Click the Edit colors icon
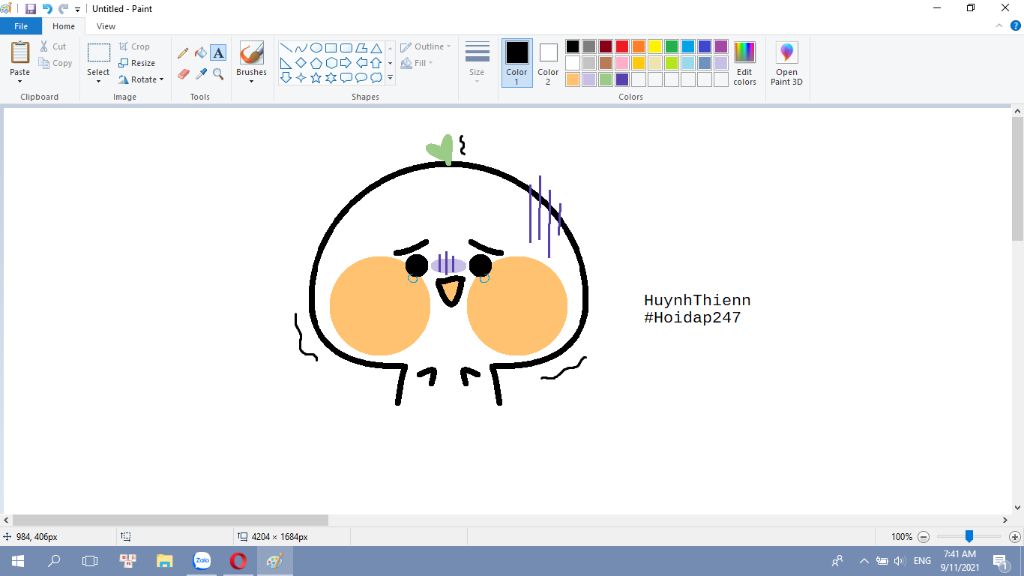 point(745,62)
